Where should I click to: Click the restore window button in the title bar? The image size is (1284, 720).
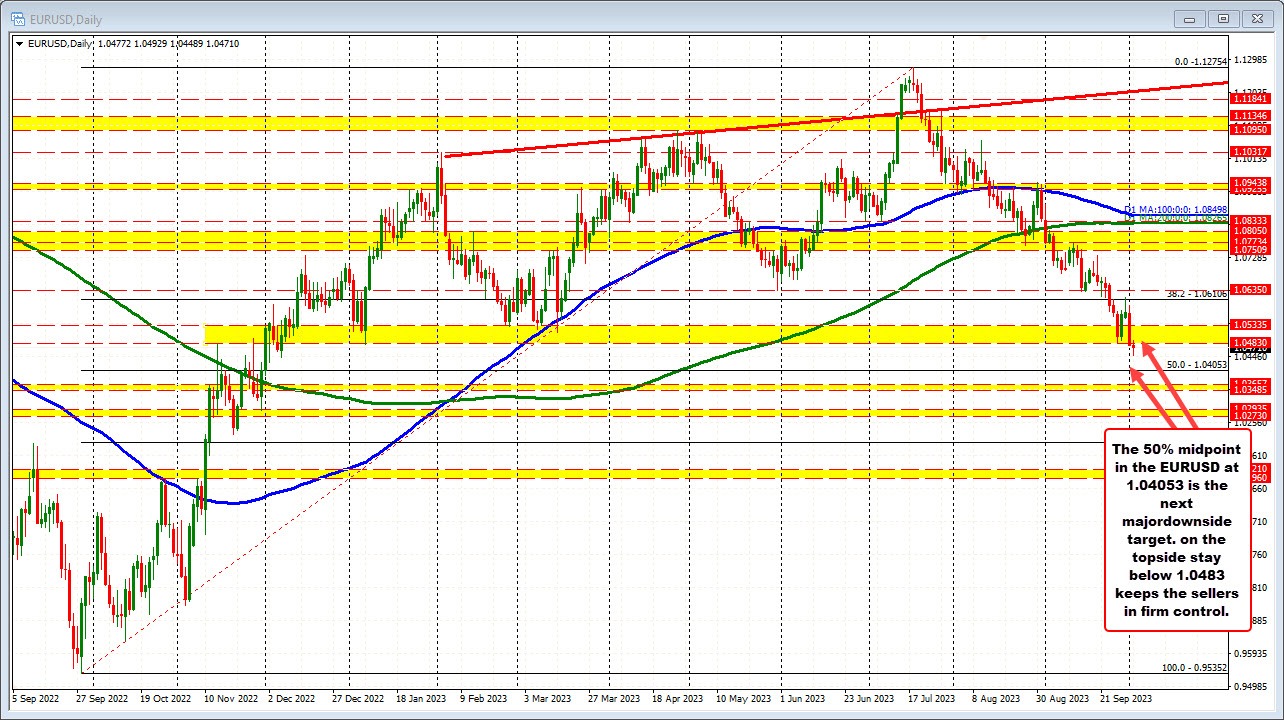pos(1223,19)
